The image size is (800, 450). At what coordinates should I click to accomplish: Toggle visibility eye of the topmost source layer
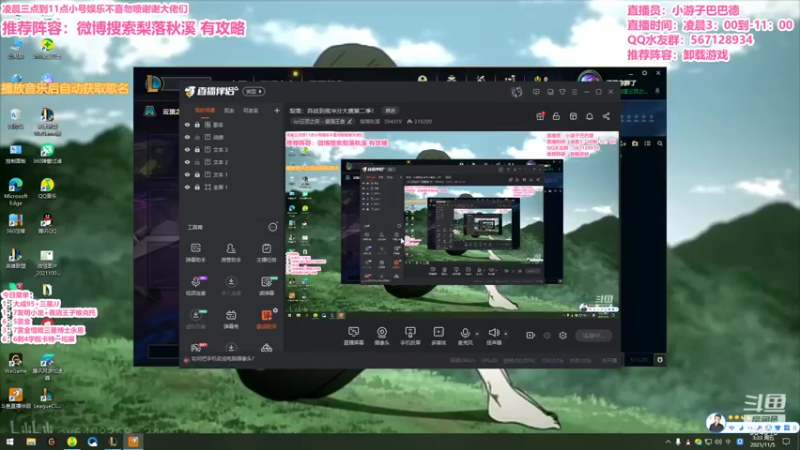point(187,124)
